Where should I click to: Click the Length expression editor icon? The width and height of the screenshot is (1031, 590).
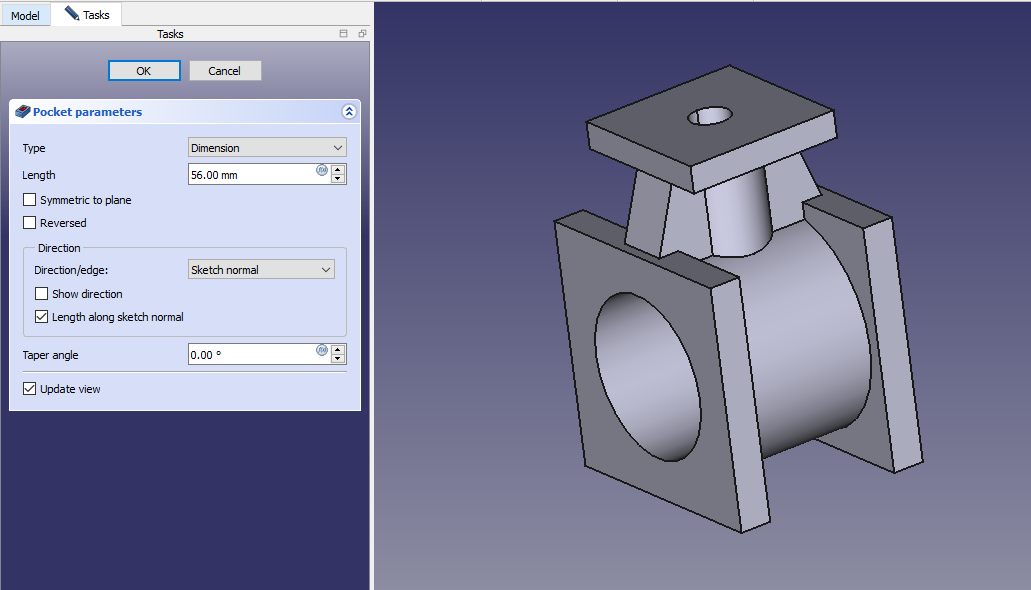[322, 170]
